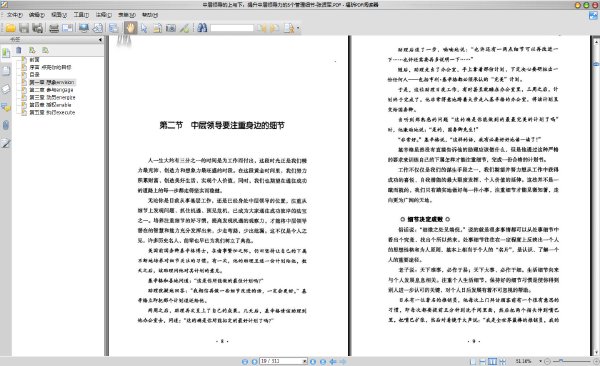Toggle the navigation panel layout icon

pos(114,28)
